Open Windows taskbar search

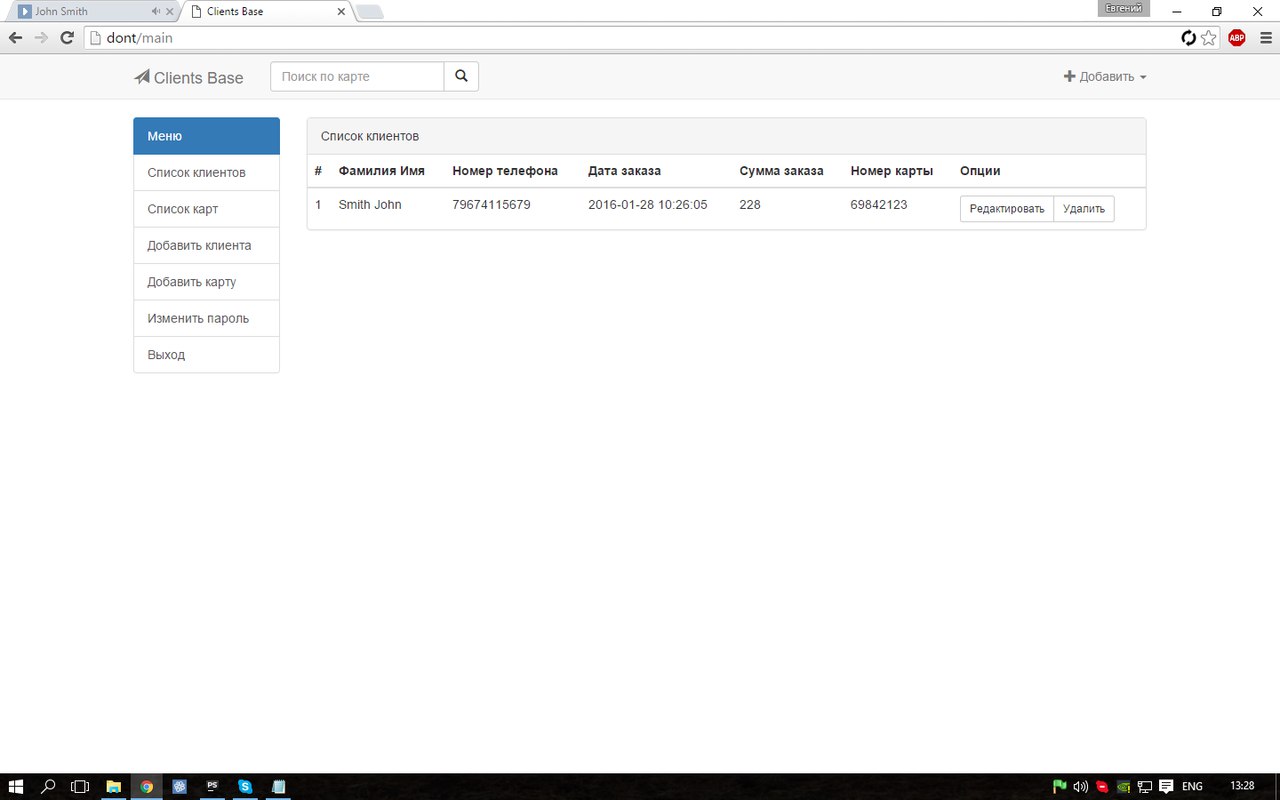click(48, 786)
